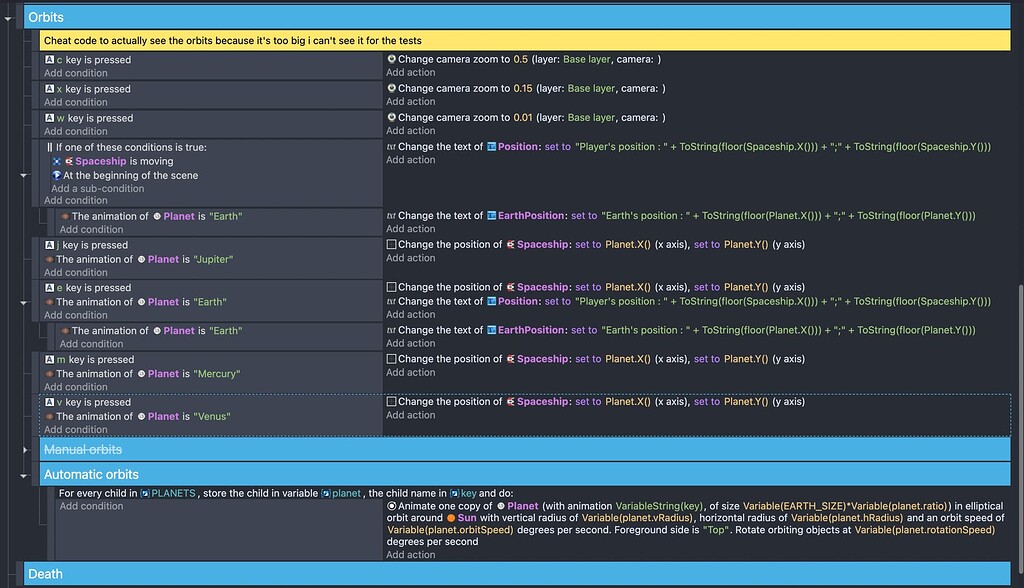This screenshot has height=588, width=1024.
Task: Click the Spaceship icon in "Spaceship is moving"
Action: 69,161
